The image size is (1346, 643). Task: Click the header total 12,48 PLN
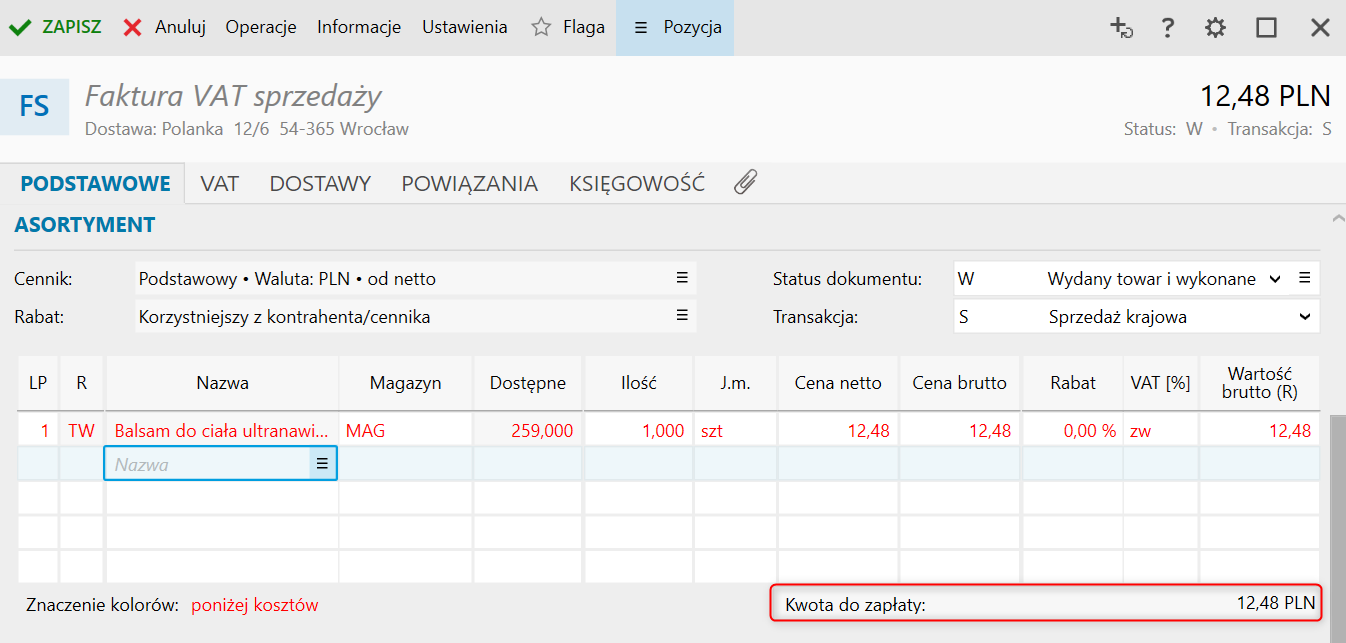click(x=1266, y=96)
